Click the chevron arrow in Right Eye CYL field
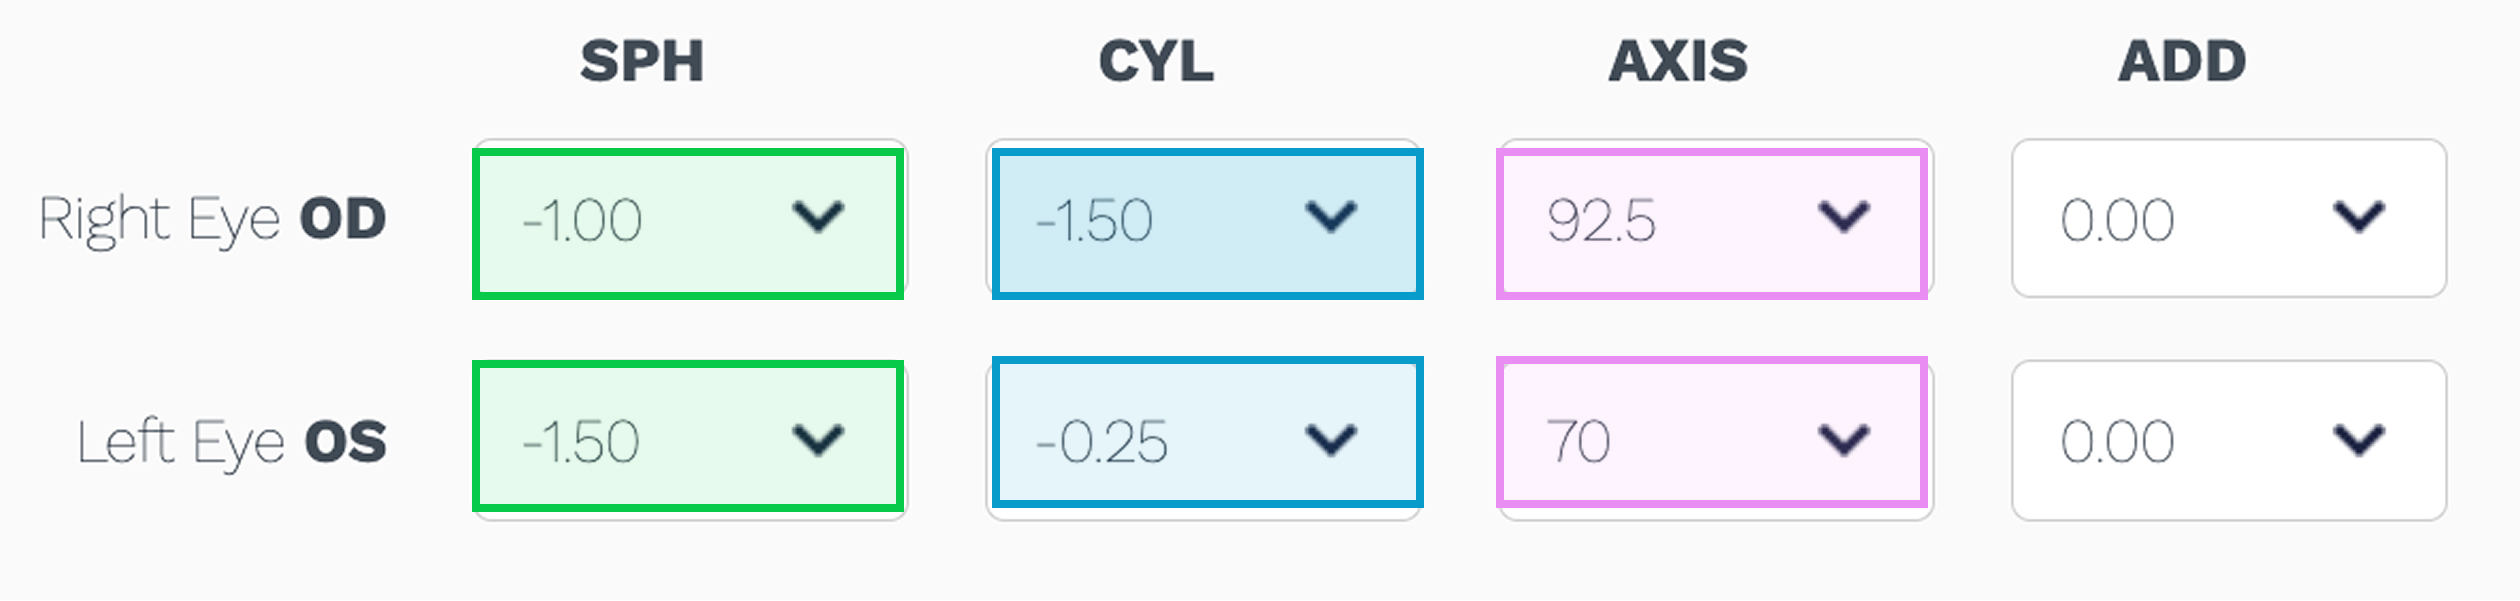 point(1331,216)
